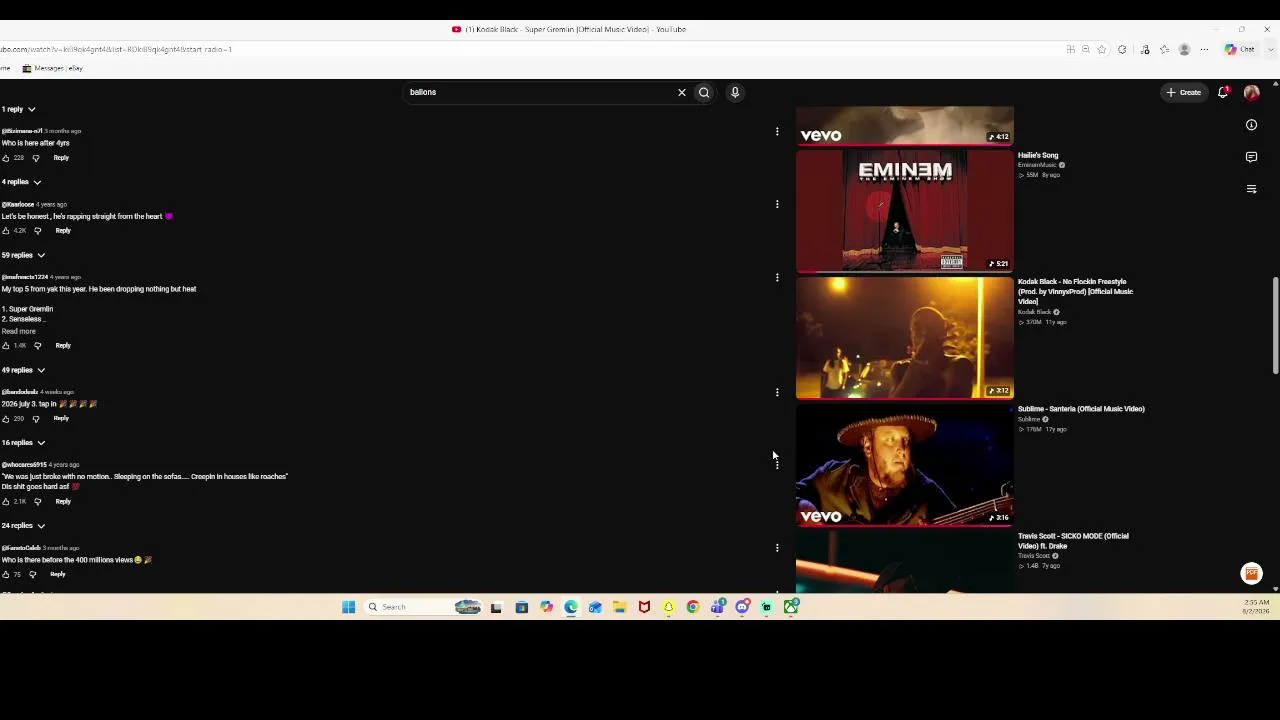Viewport: 1280px width, 720px height.
Task: Open 'Sublime - Santeria (Official Music Video)' title
Action: pyautogui.click(x=1081, y=409)
